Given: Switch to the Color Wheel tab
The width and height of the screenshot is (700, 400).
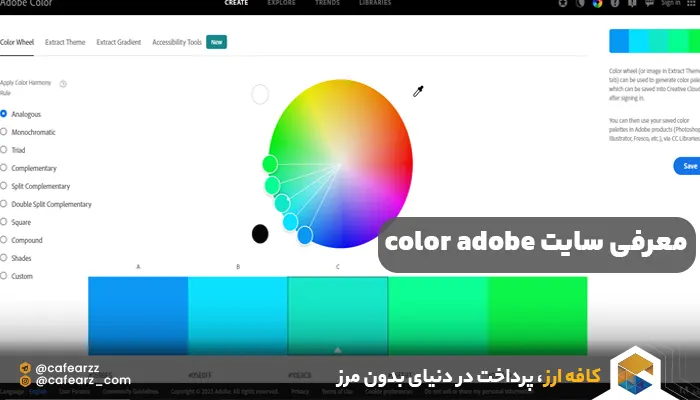Looking at the screenshot, I should (17, 42).
